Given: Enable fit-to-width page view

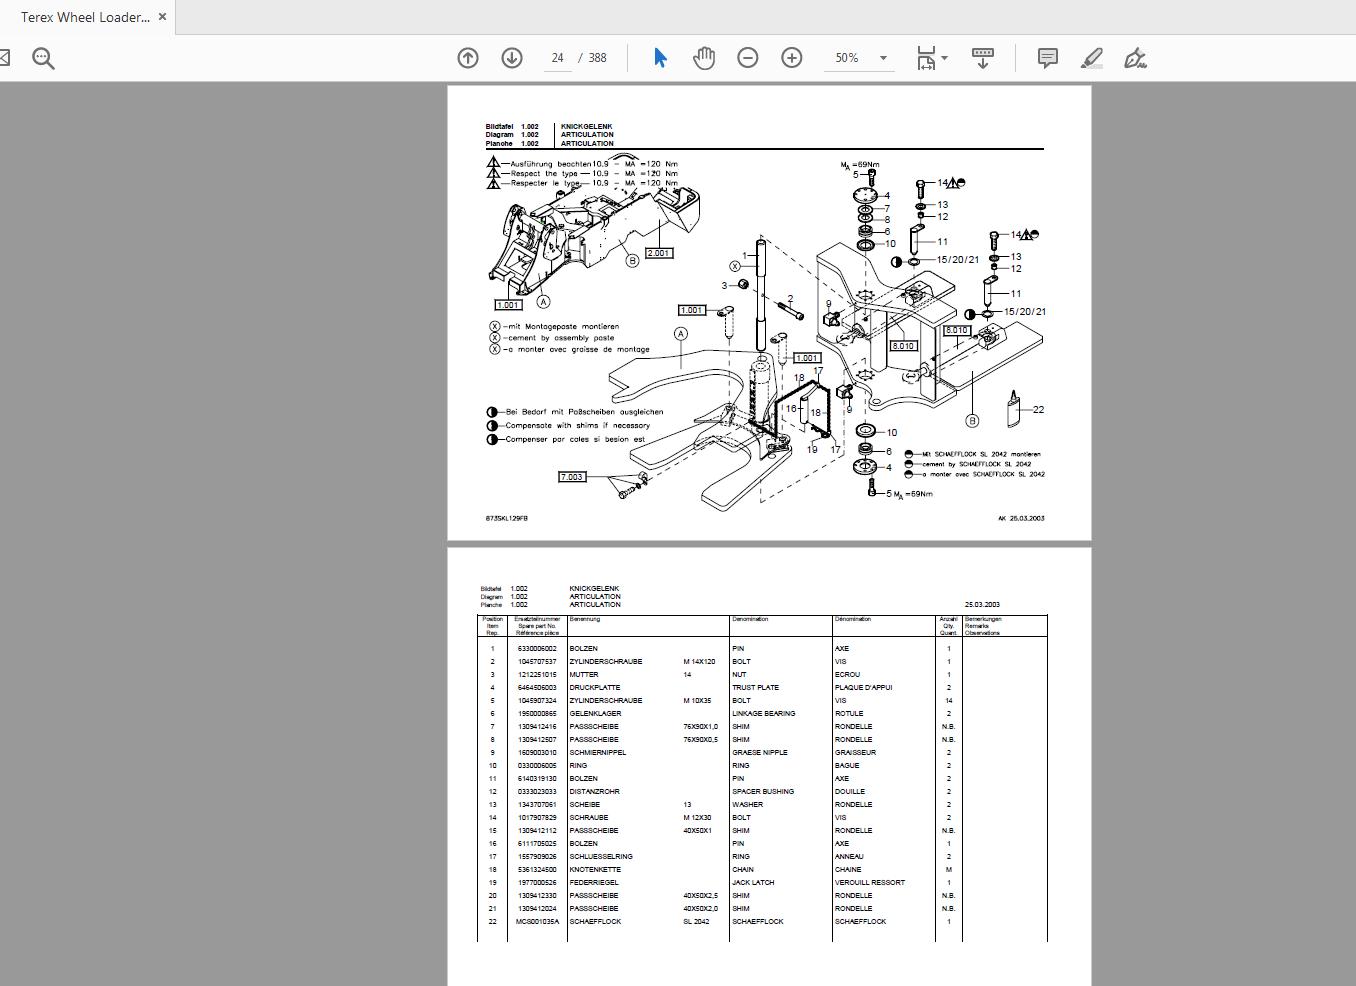Looking at the screenshot, I should point(925,57).
